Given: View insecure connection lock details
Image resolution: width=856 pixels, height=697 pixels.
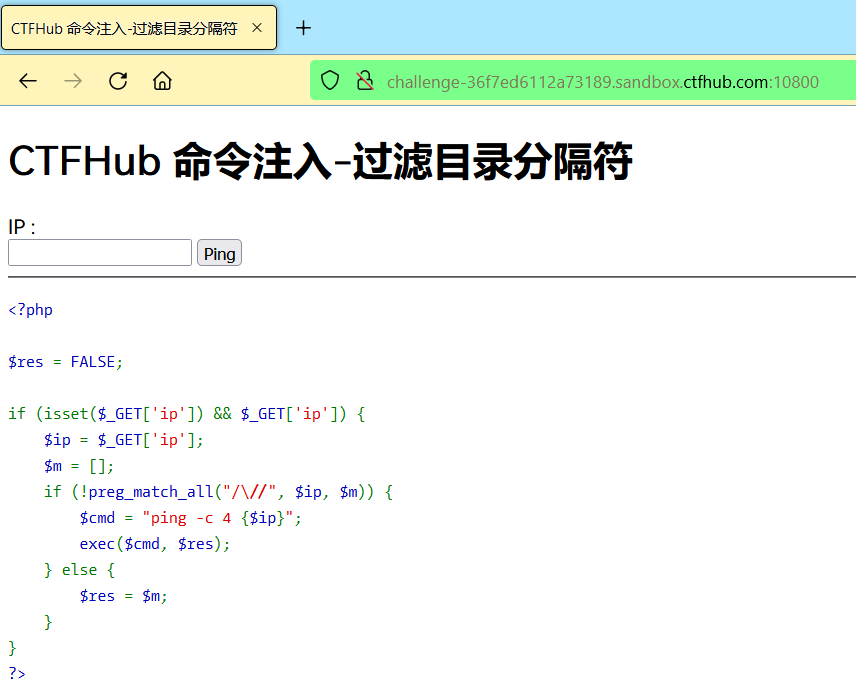Looking at the screenshot, I should (x=365, y=81).
